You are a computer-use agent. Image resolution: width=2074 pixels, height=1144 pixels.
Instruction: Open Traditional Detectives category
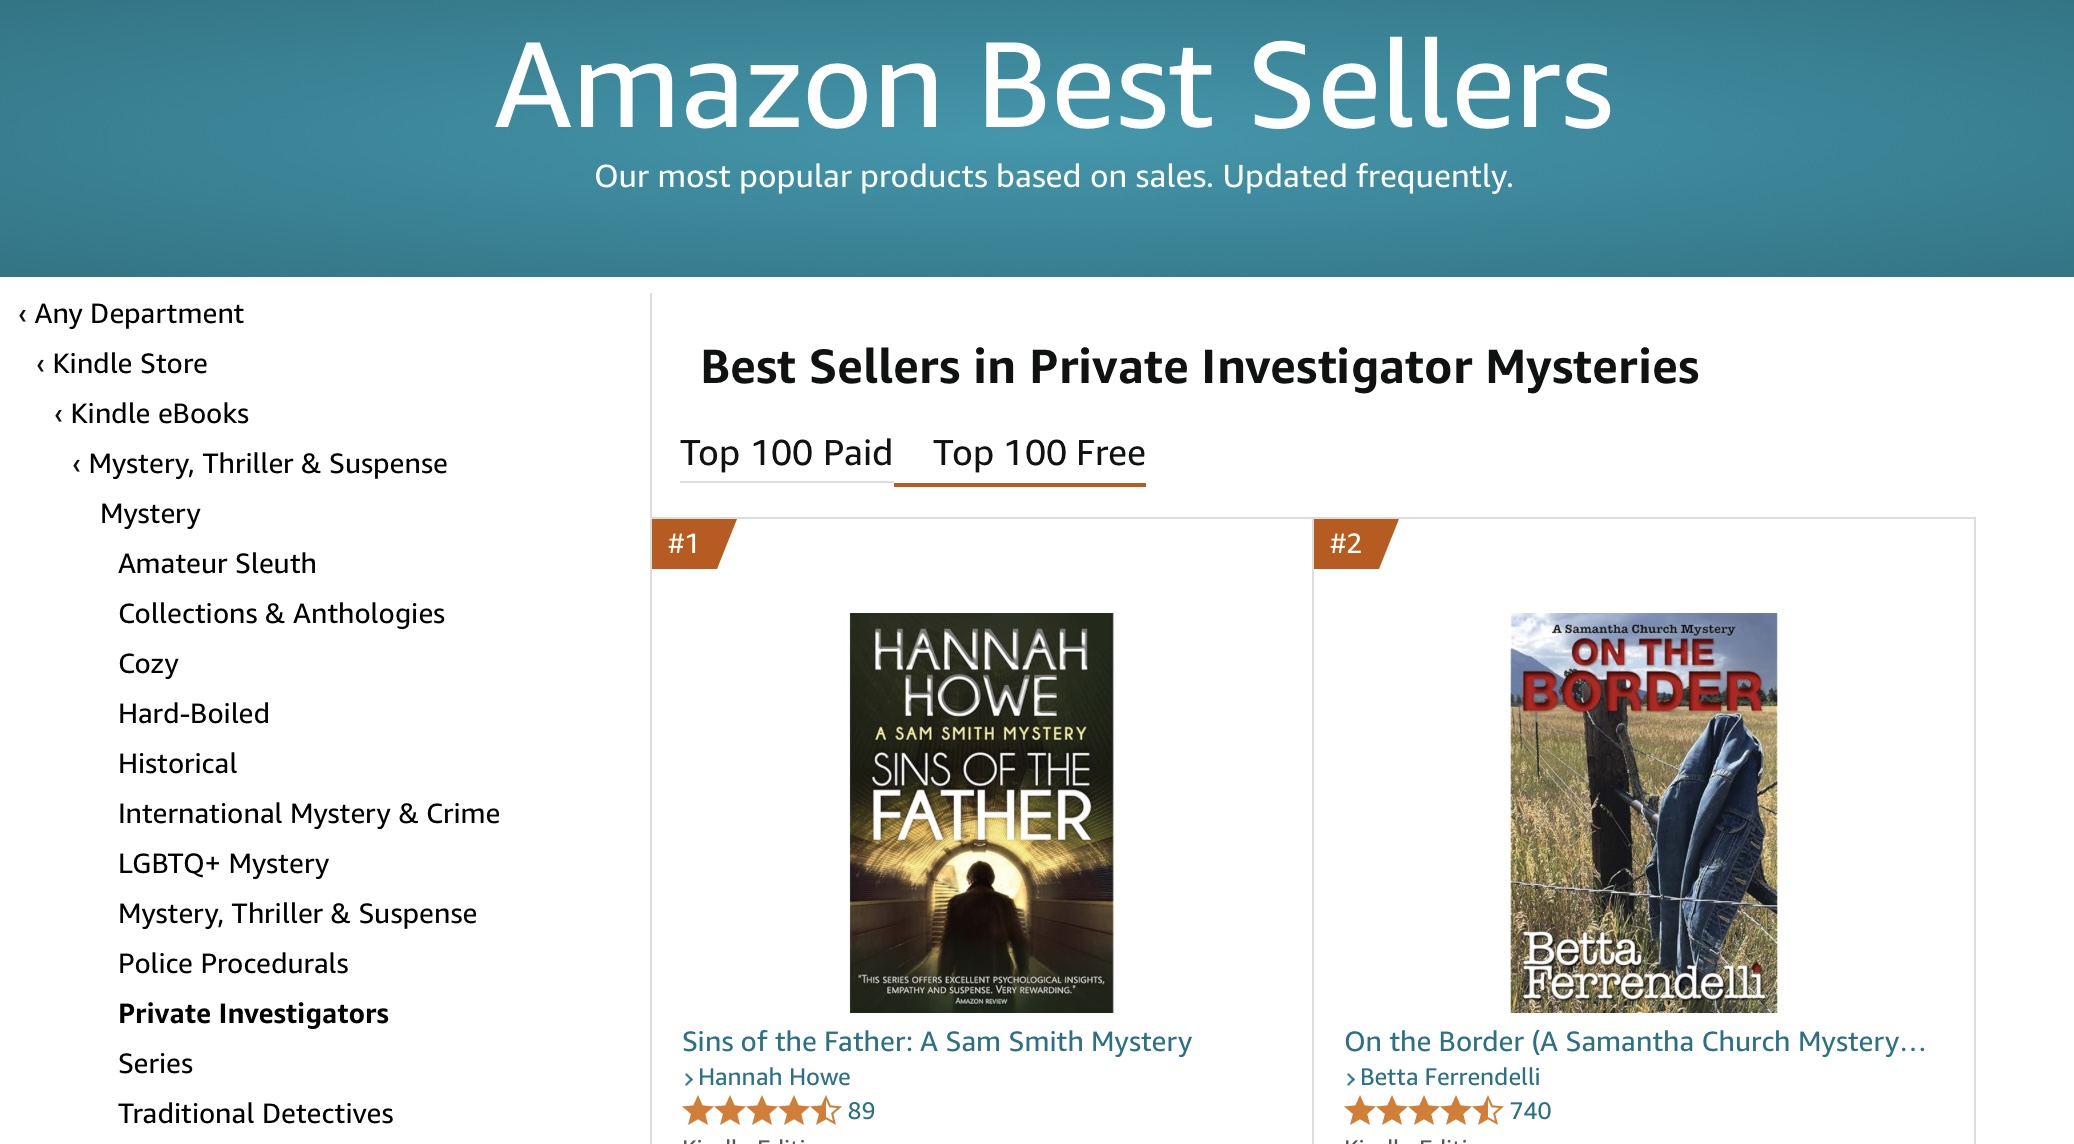[255, 1114]
